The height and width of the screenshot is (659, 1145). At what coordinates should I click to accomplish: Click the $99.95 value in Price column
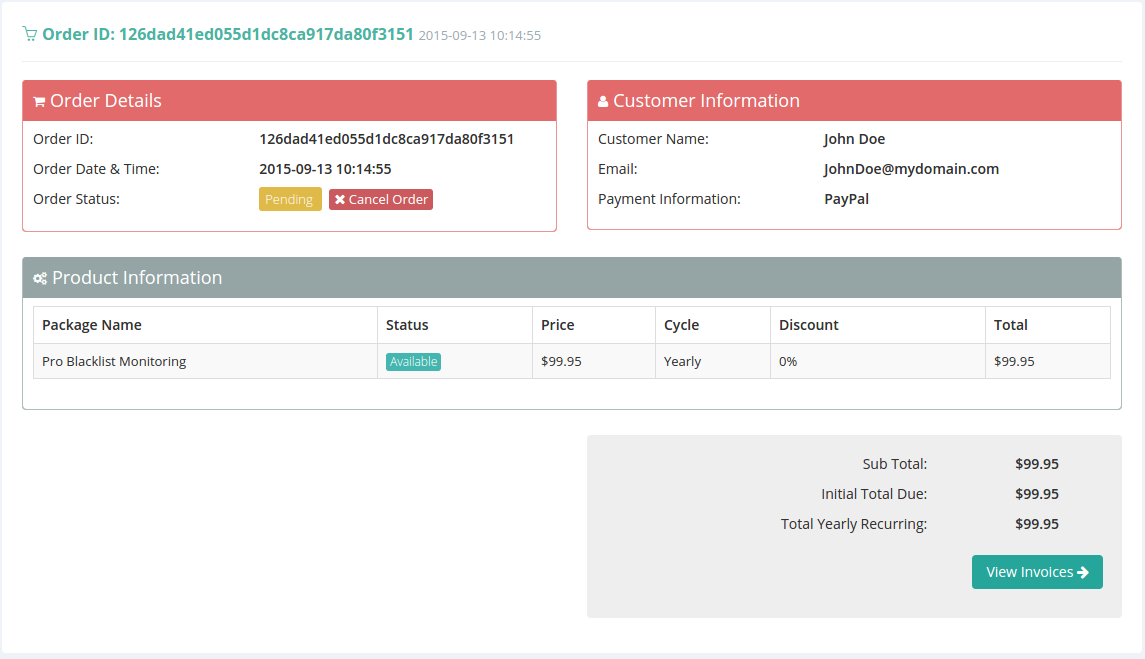[562, 362]
